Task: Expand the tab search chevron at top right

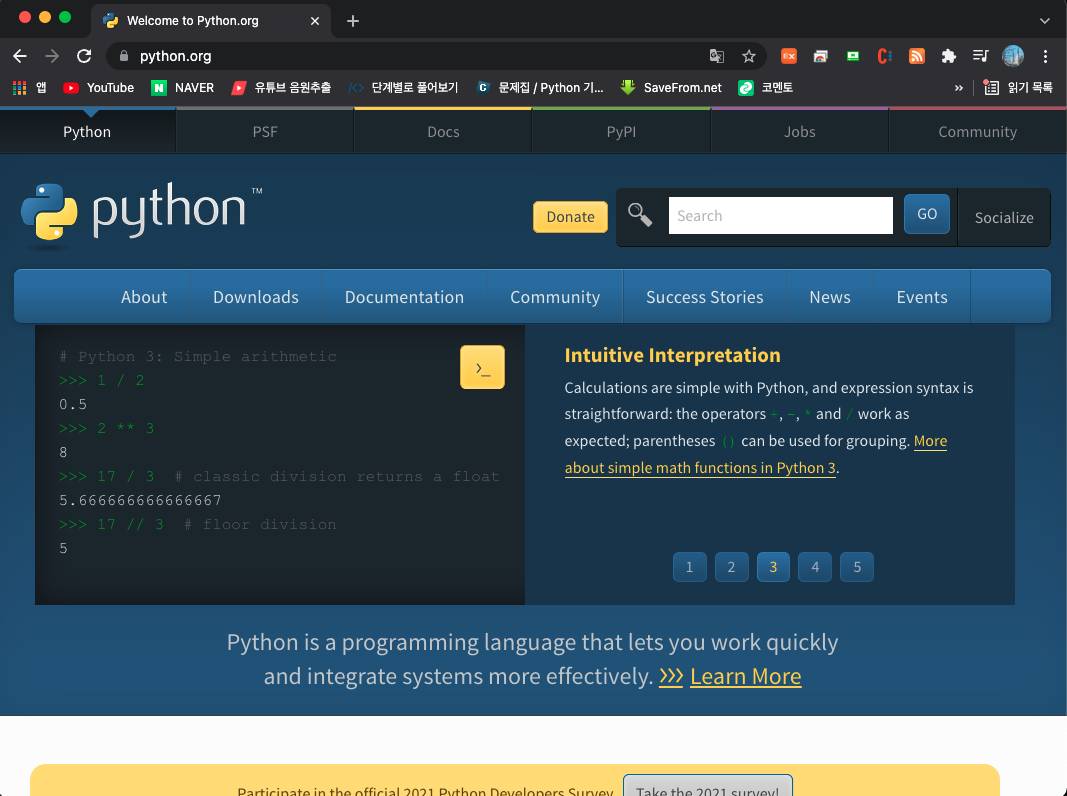Action: (1045, 21)
